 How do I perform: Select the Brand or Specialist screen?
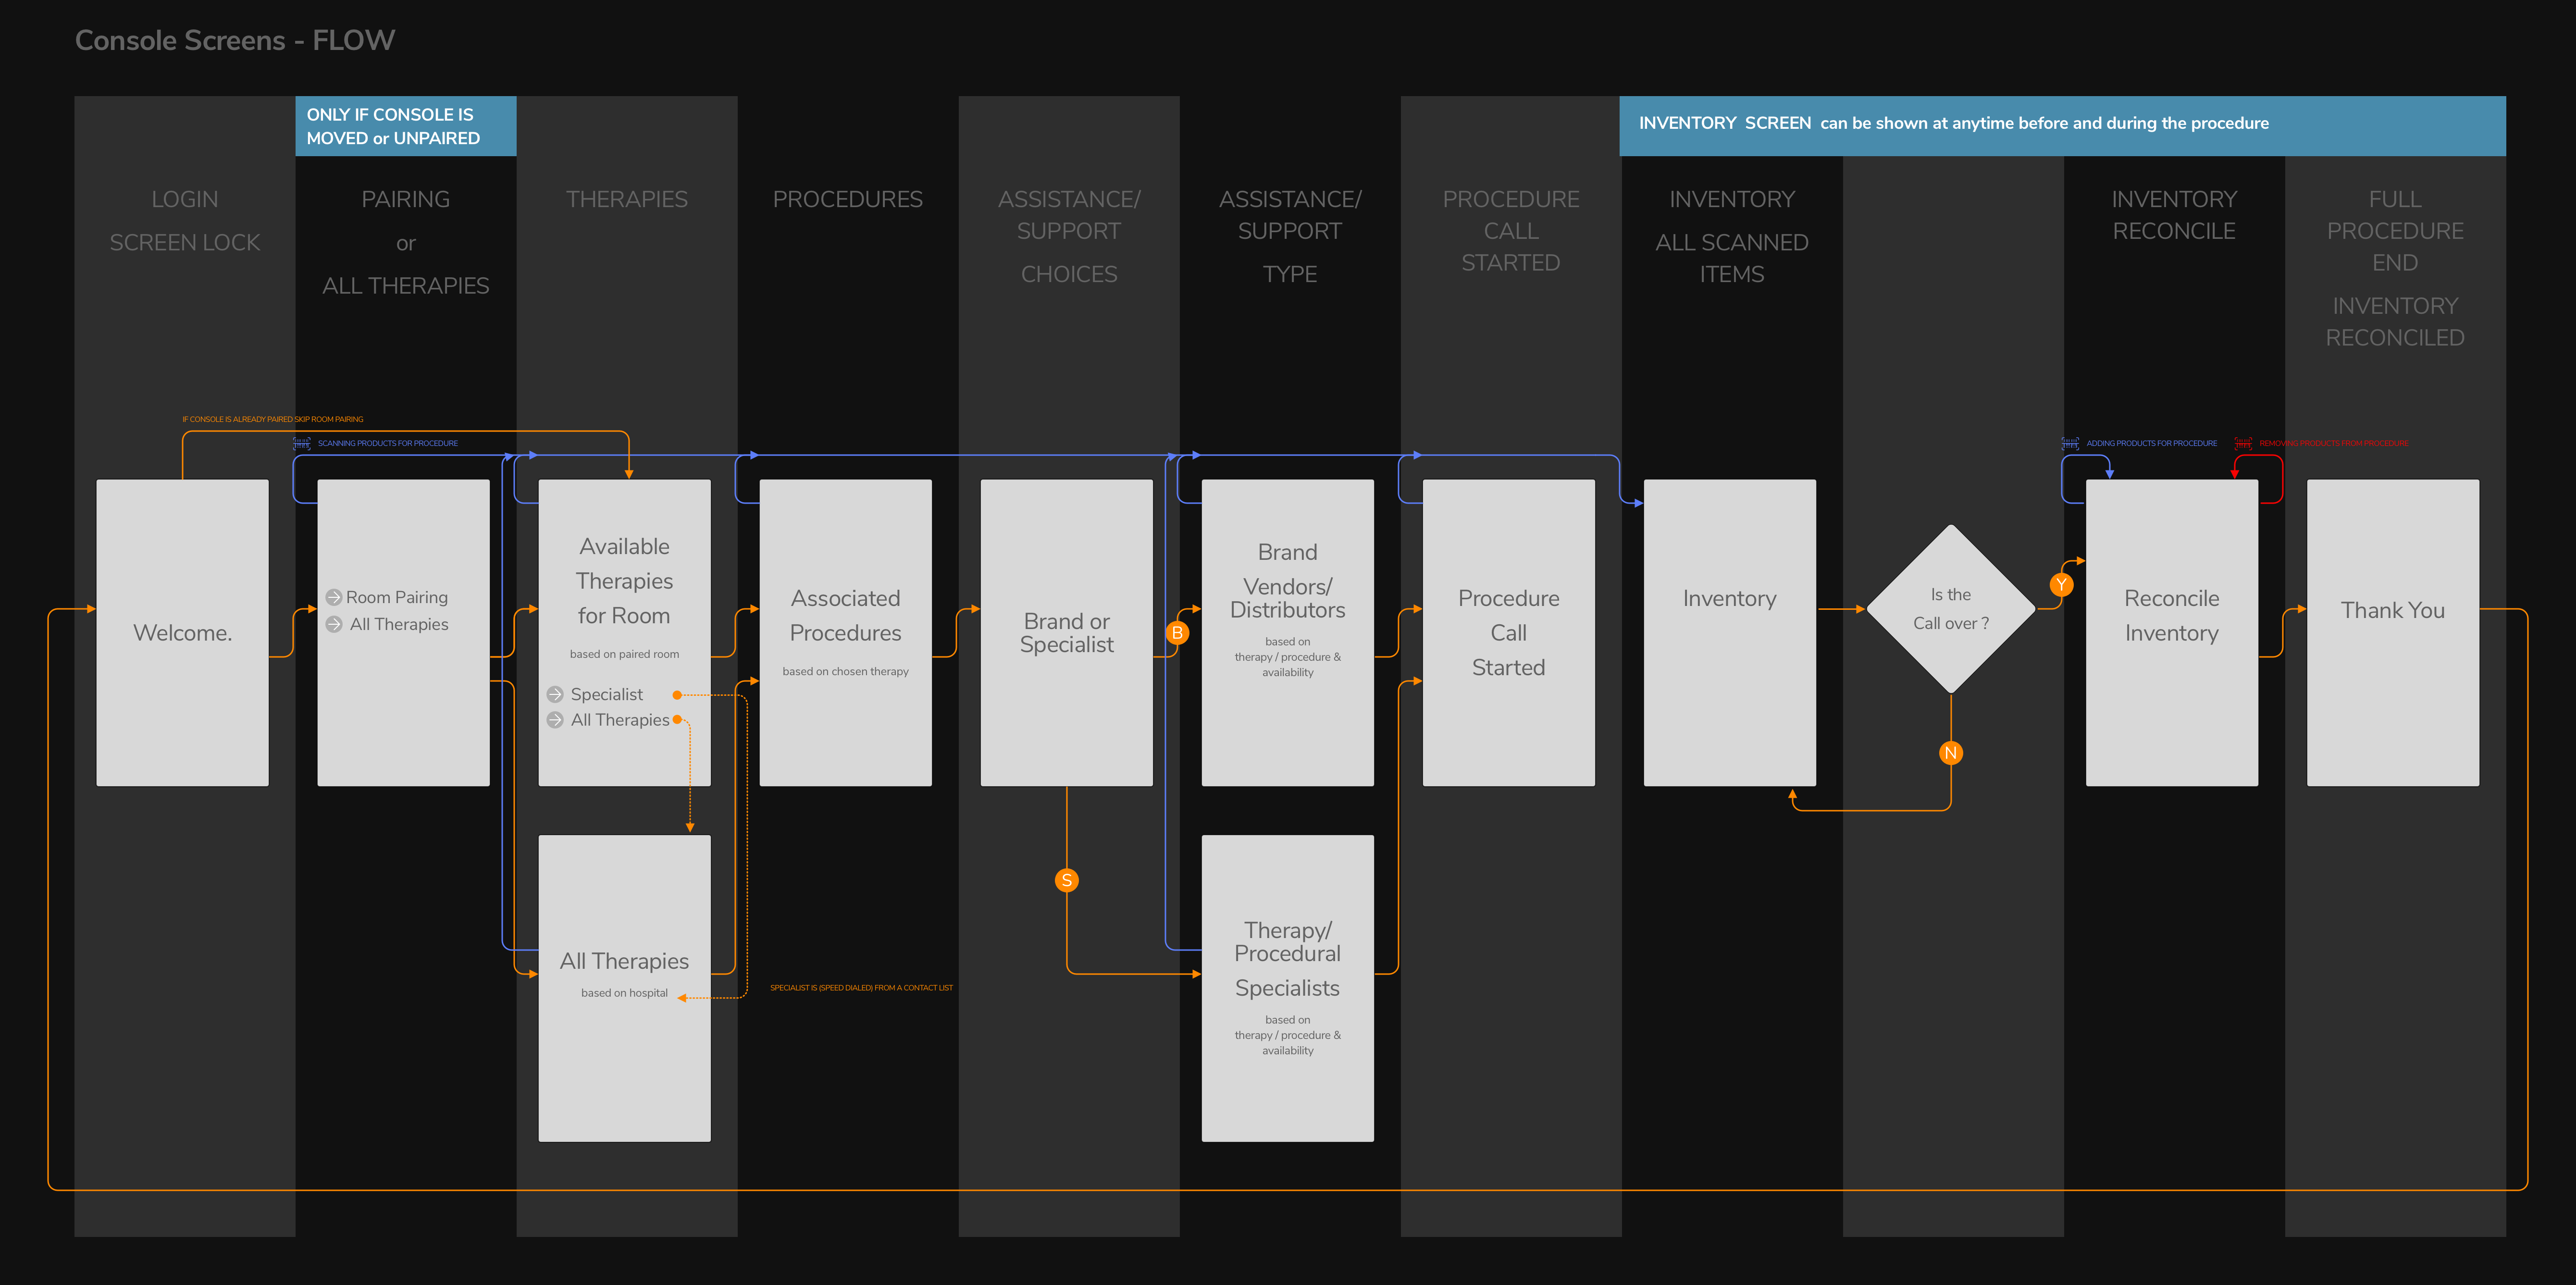pos(1066,632)
